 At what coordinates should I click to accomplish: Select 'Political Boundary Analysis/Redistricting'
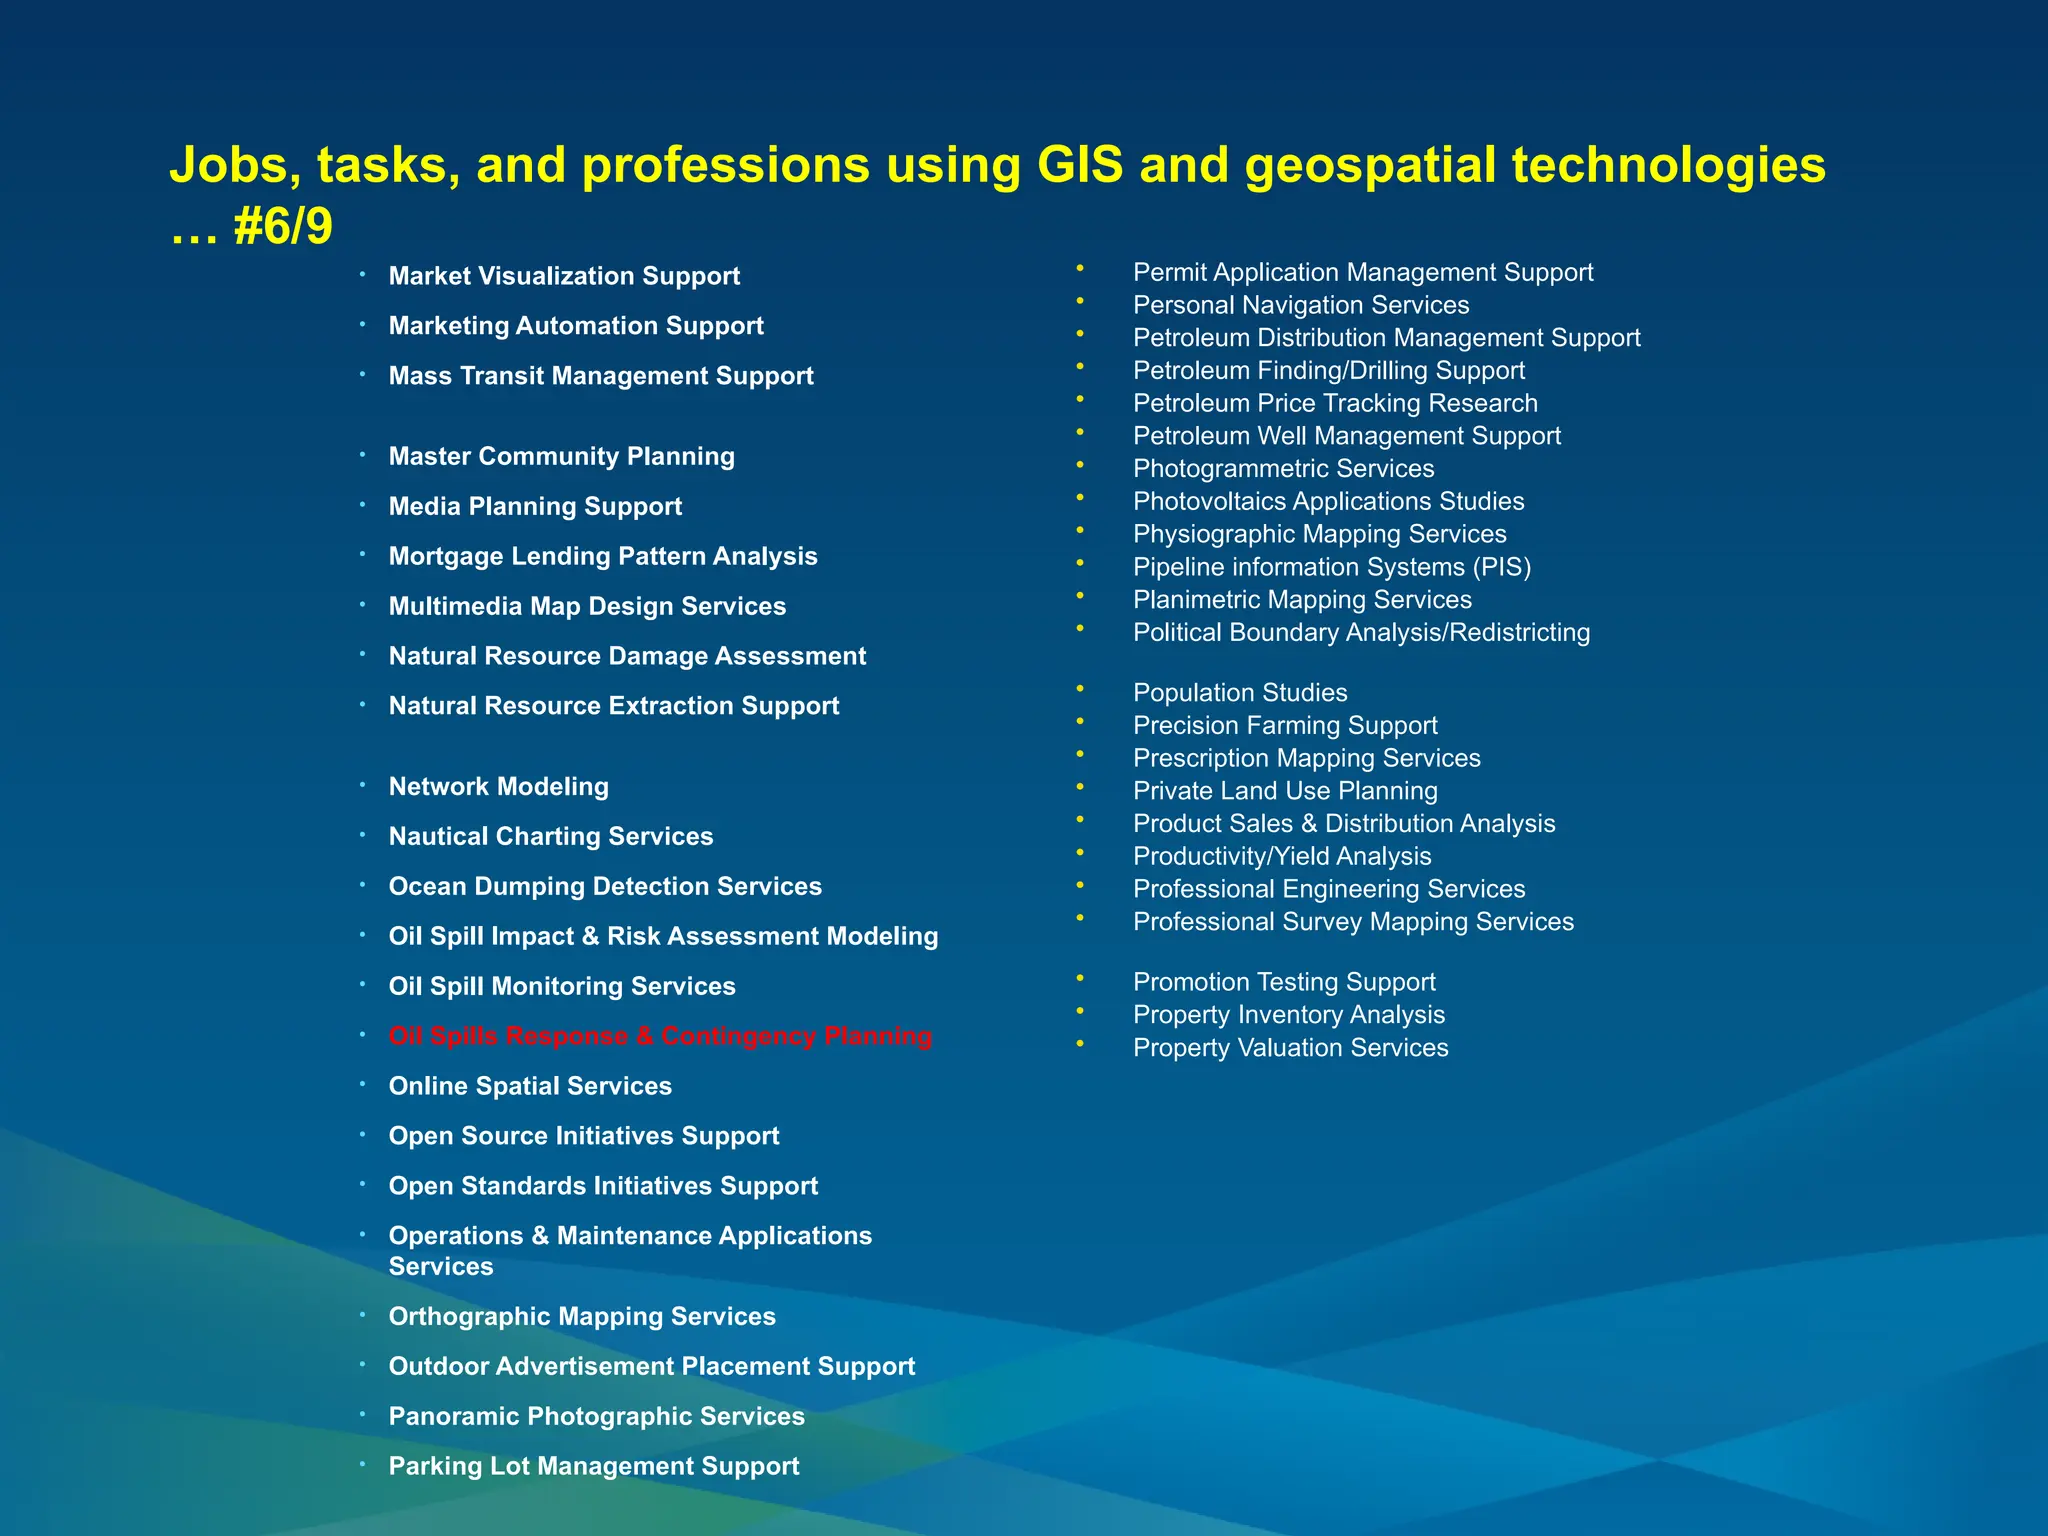1362,633
